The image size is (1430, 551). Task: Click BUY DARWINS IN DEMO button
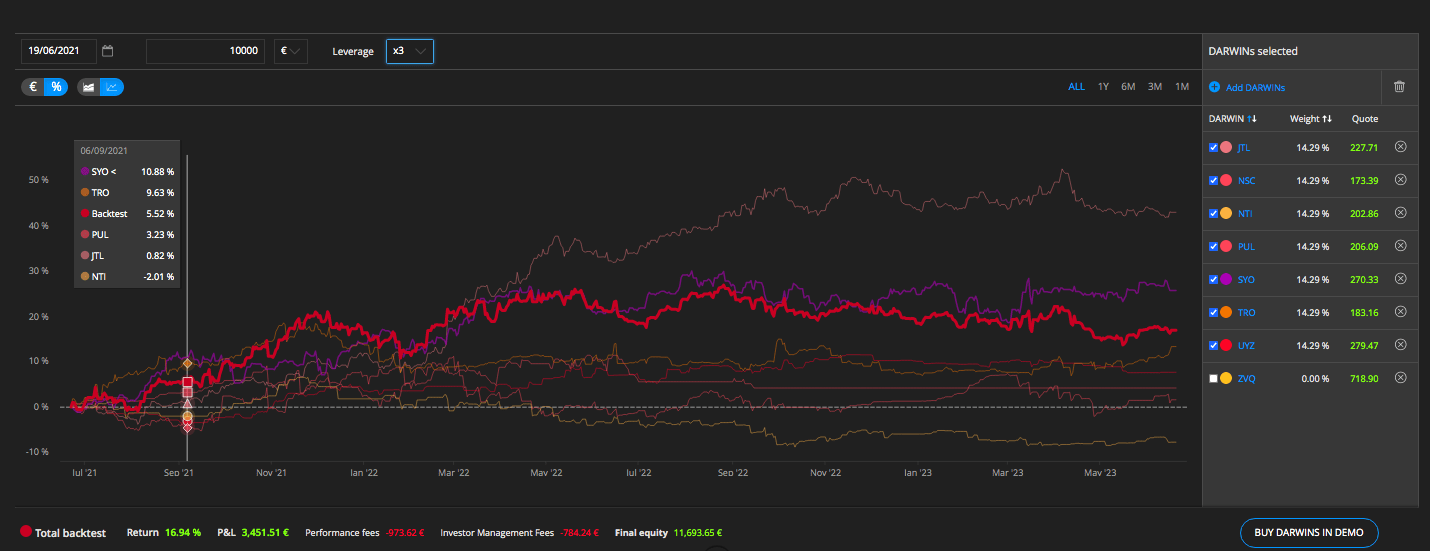[1309, 533]
